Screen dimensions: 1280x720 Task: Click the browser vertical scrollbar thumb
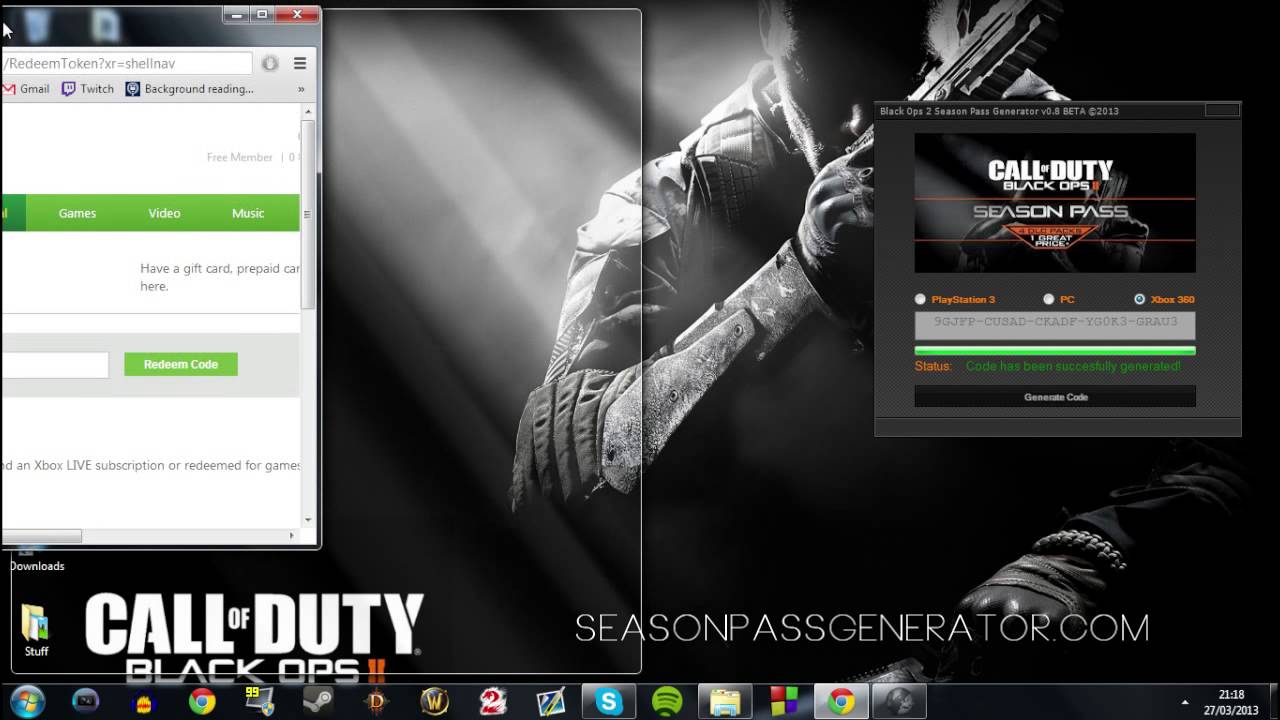[x=308, y=214]
